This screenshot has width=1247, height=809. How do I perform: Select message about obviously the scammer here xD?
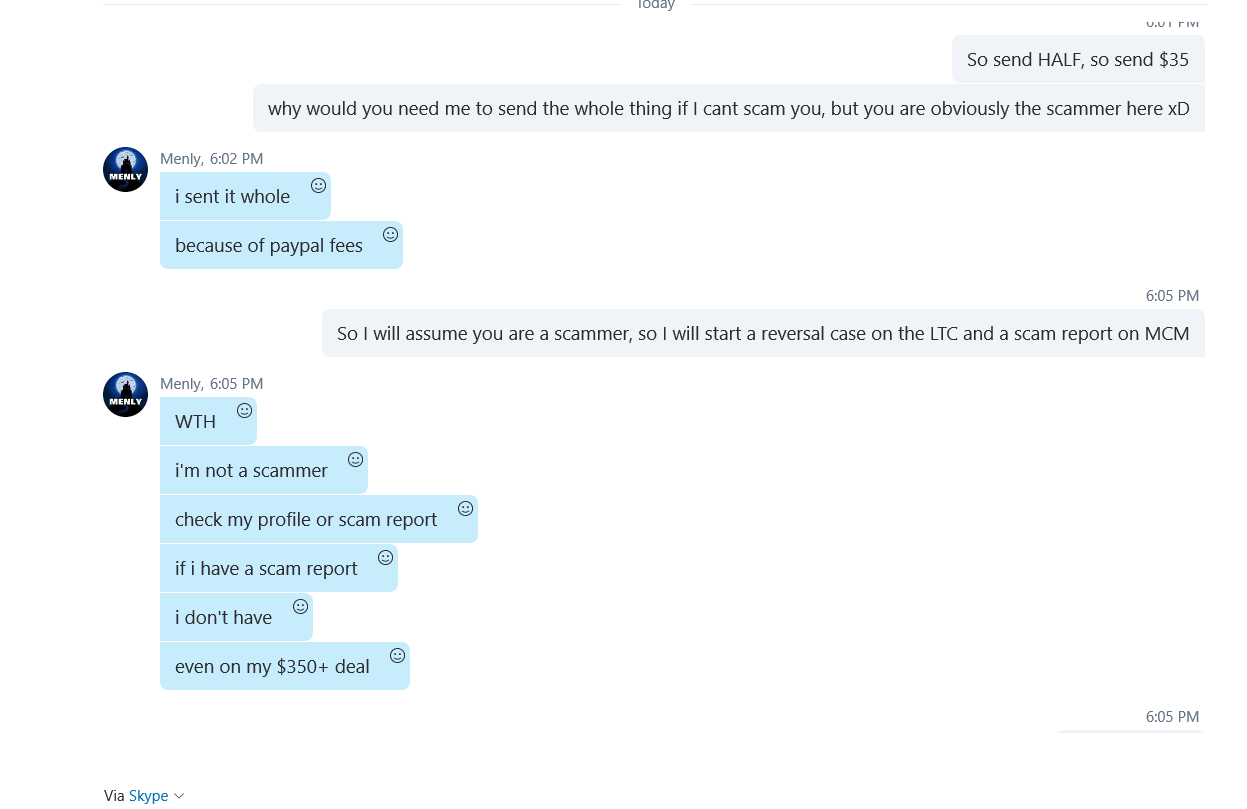click(x=729, y=108)
